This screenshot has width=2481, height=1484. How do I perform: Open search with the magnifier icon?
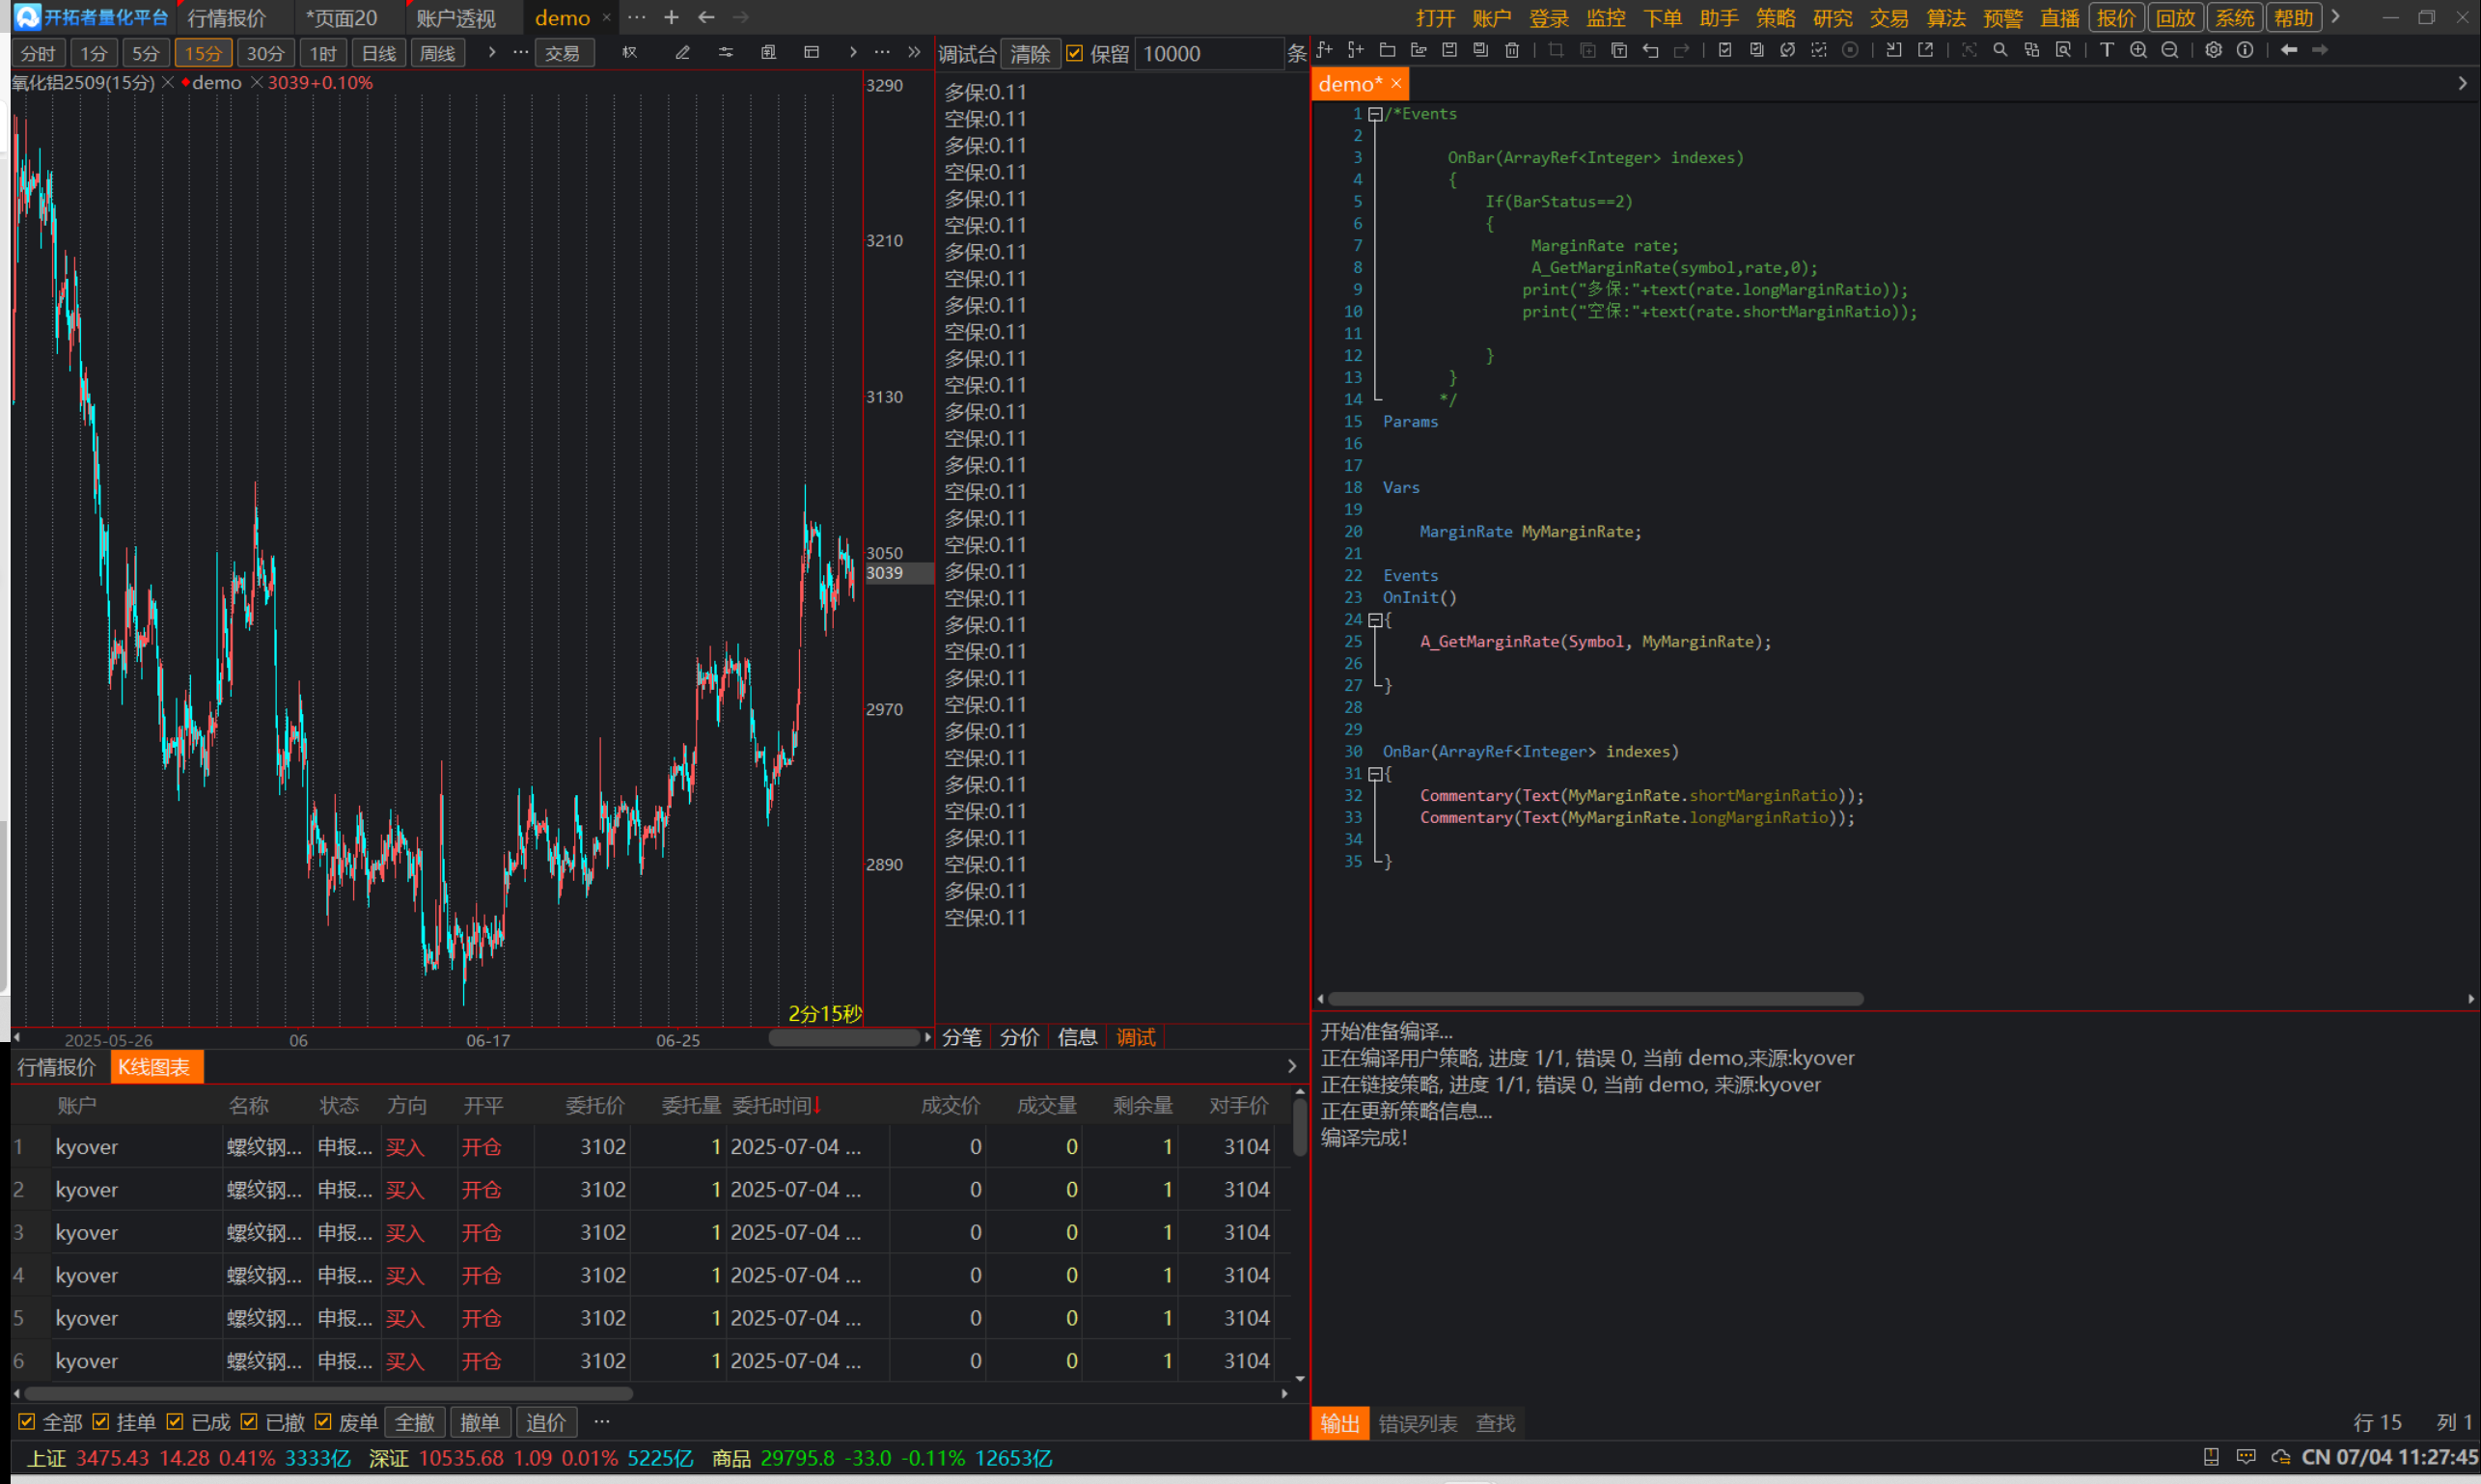[2000, 50]
